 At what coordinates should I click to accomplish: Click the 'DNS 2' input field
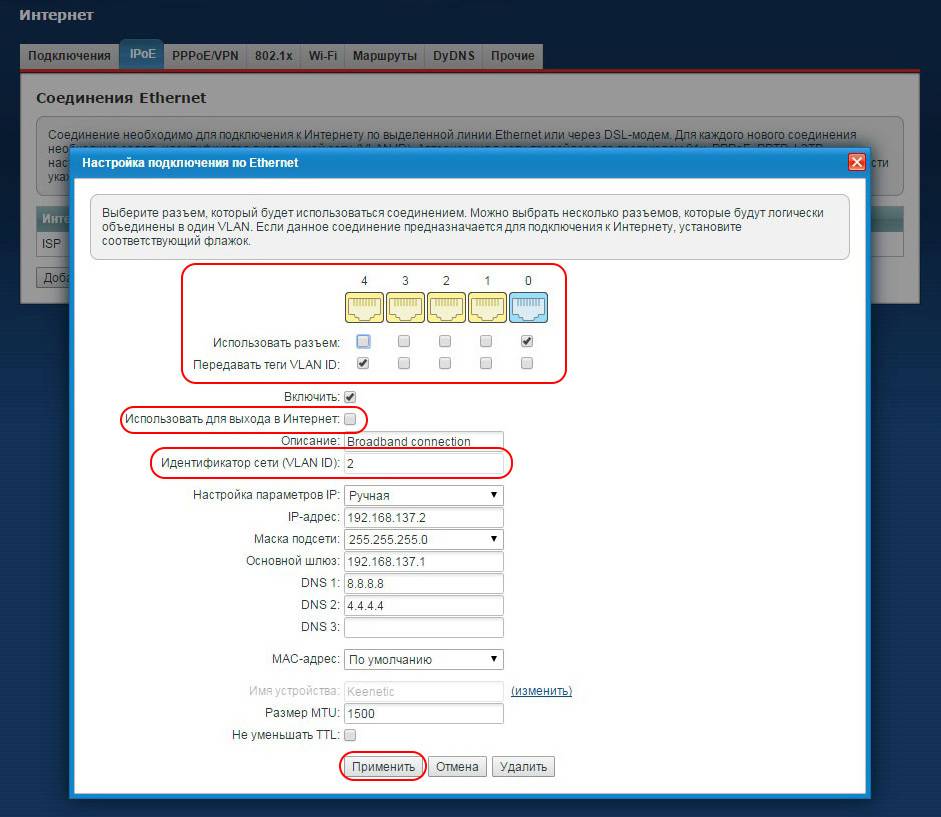pyautogui.click(x=424, y=605)
